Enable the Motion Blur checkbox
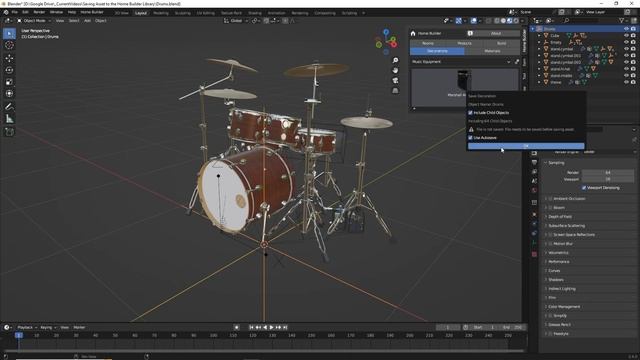 coord(550,244)
